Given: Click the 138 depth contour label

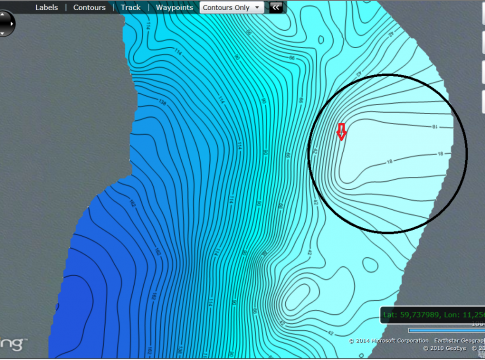Looking at the screenshot, I should click(162, 102).
